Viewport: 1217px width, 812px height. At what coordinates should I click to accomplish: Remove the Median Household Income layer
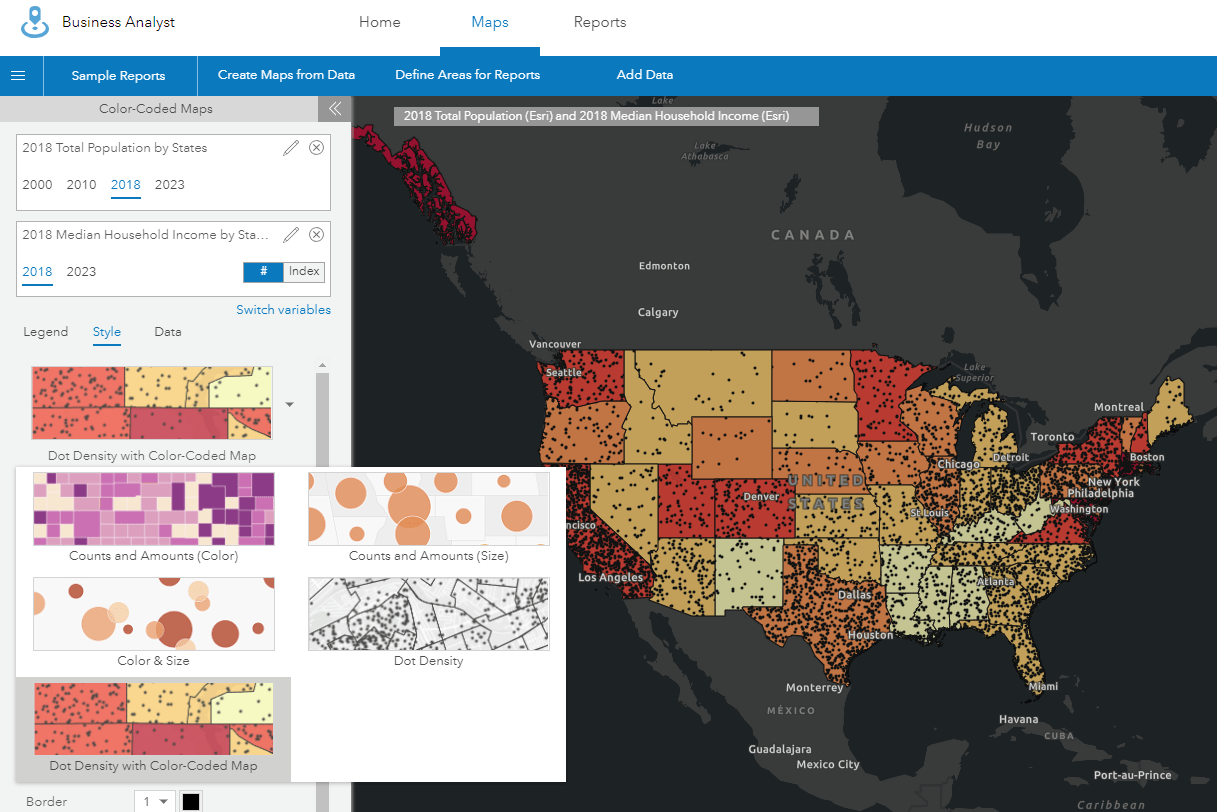[x=316, y=234]
